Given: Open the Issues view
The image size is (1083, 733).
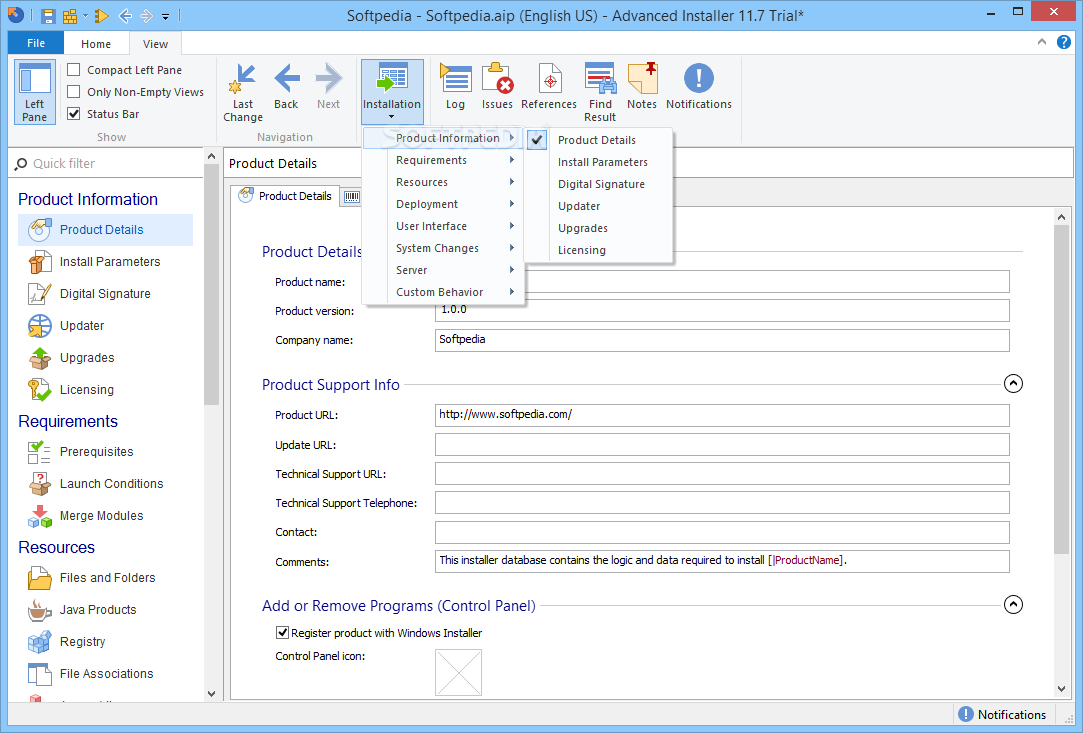Looking at the screenshot, I should pyautogui.click(x=497, y=87).
